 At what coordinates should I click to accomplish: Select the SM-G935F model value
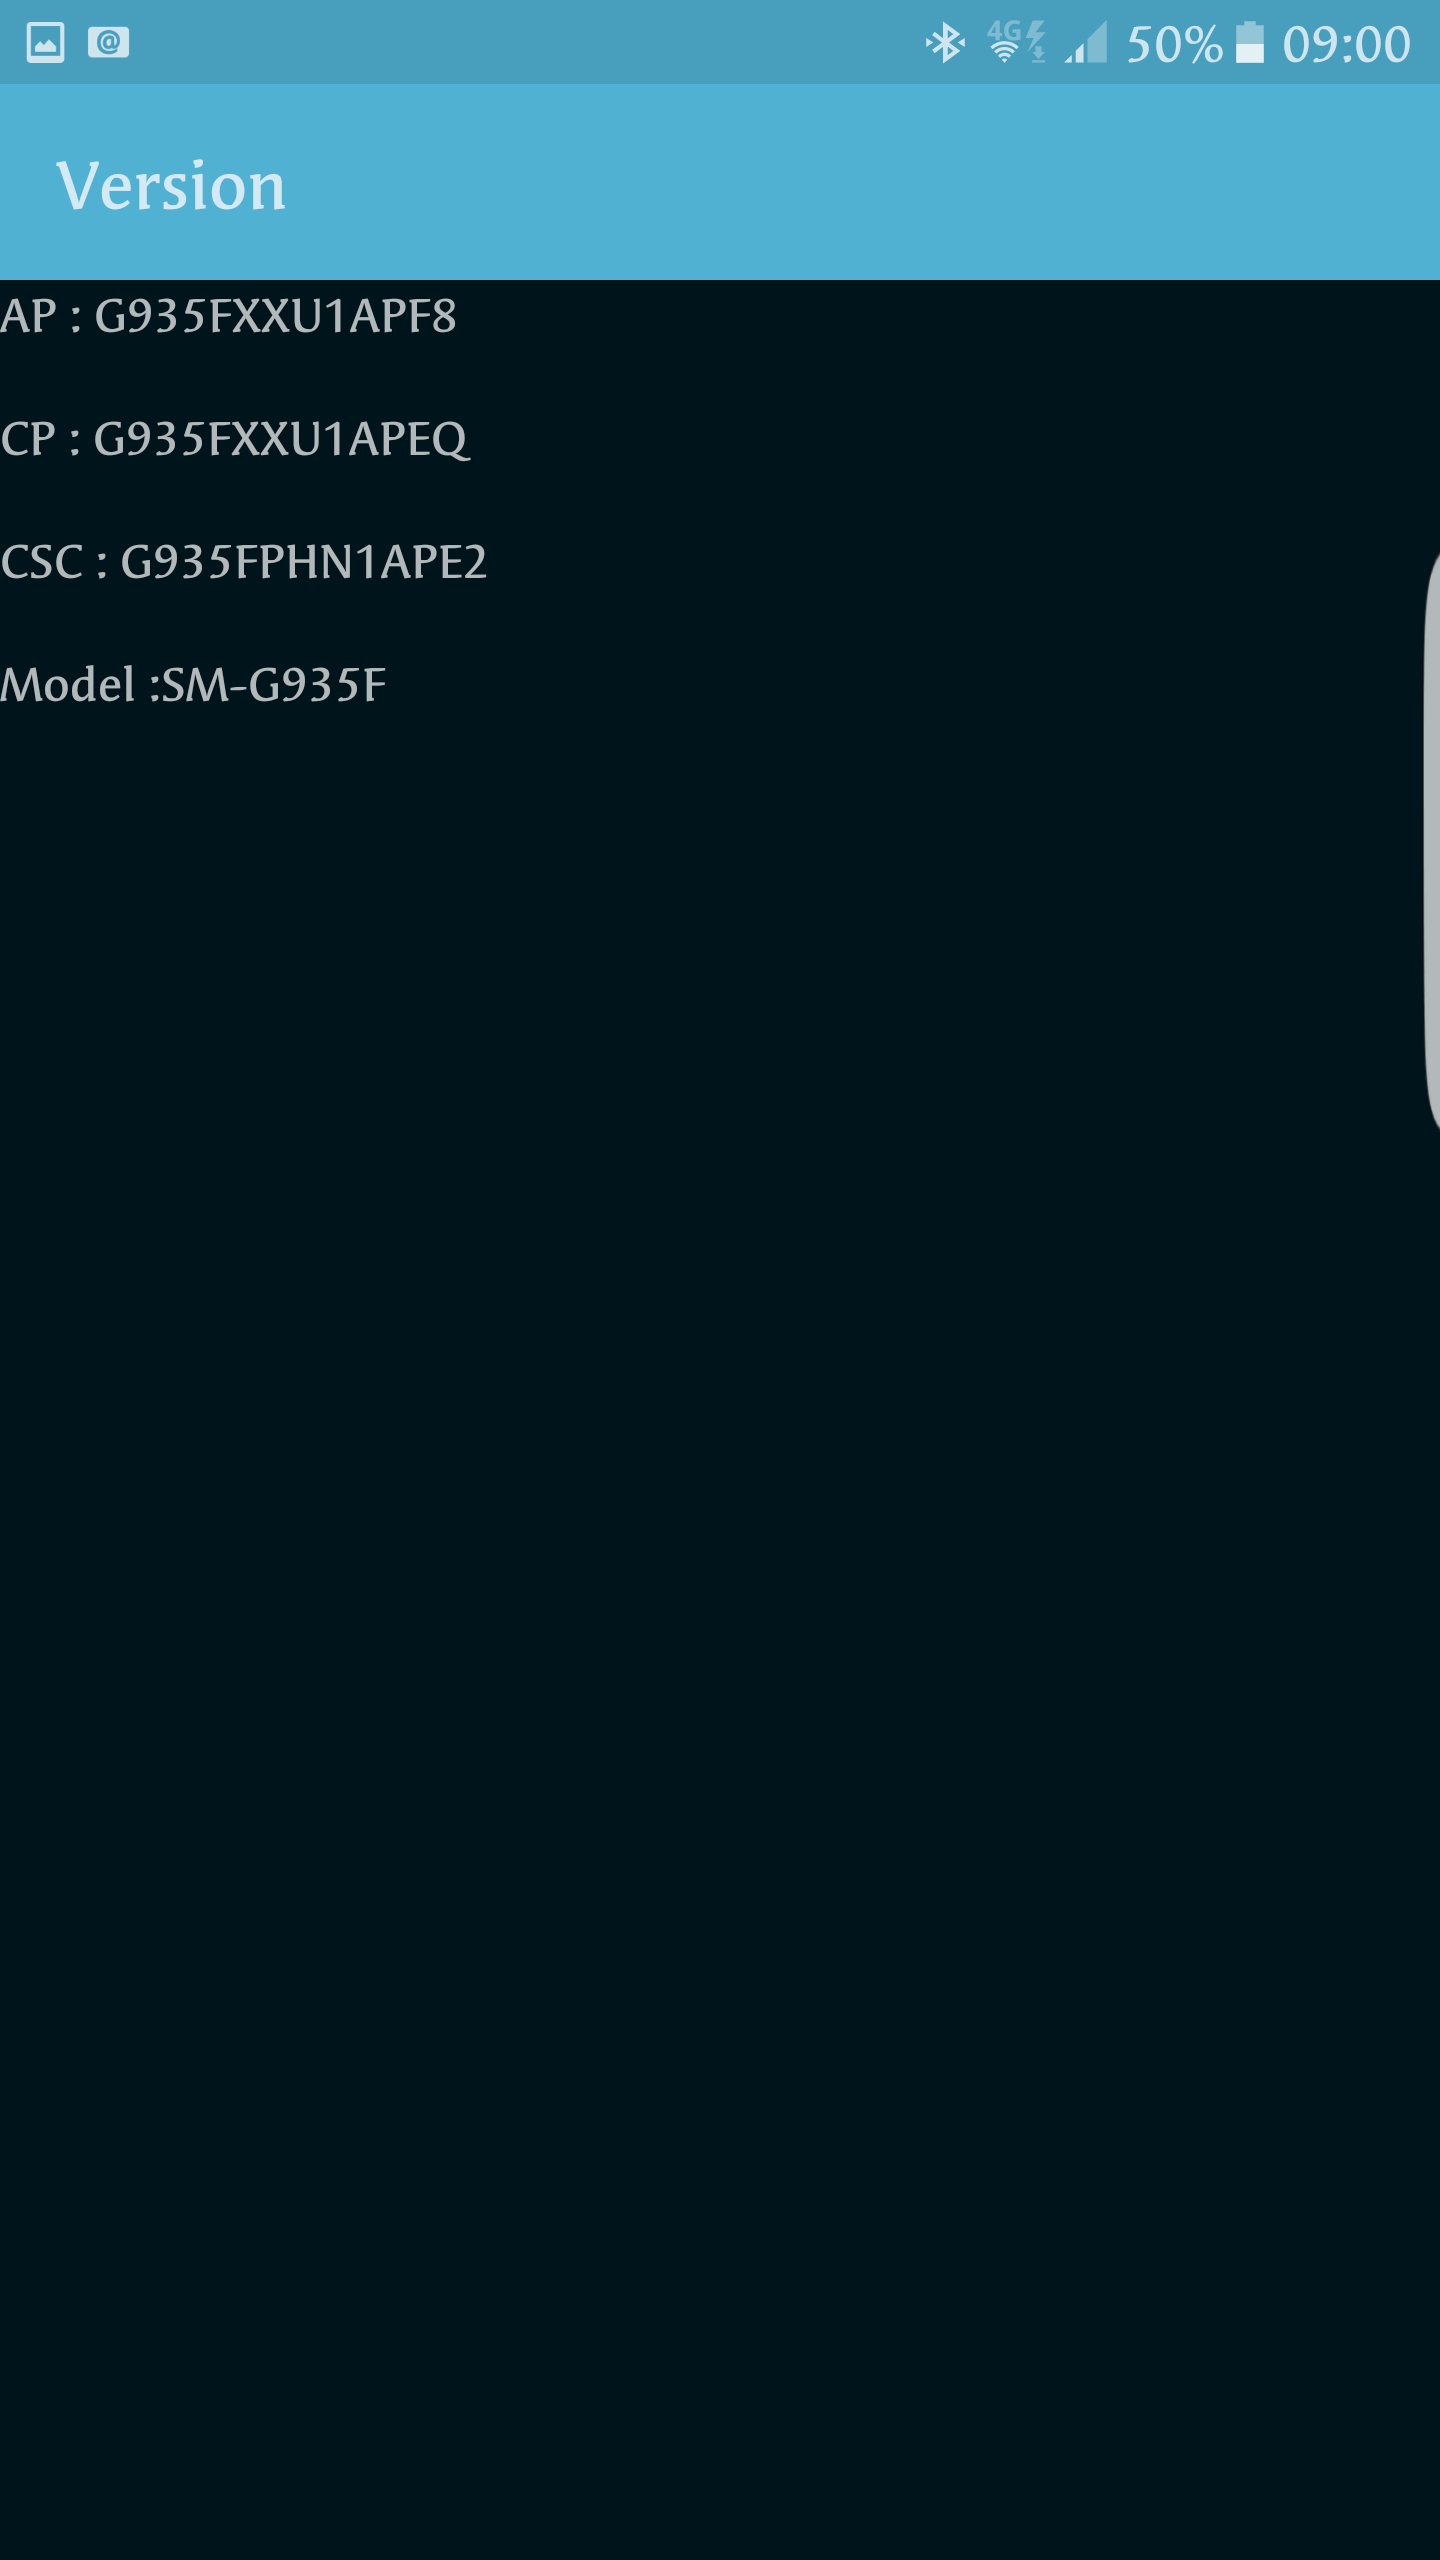(x=274, y=685)
